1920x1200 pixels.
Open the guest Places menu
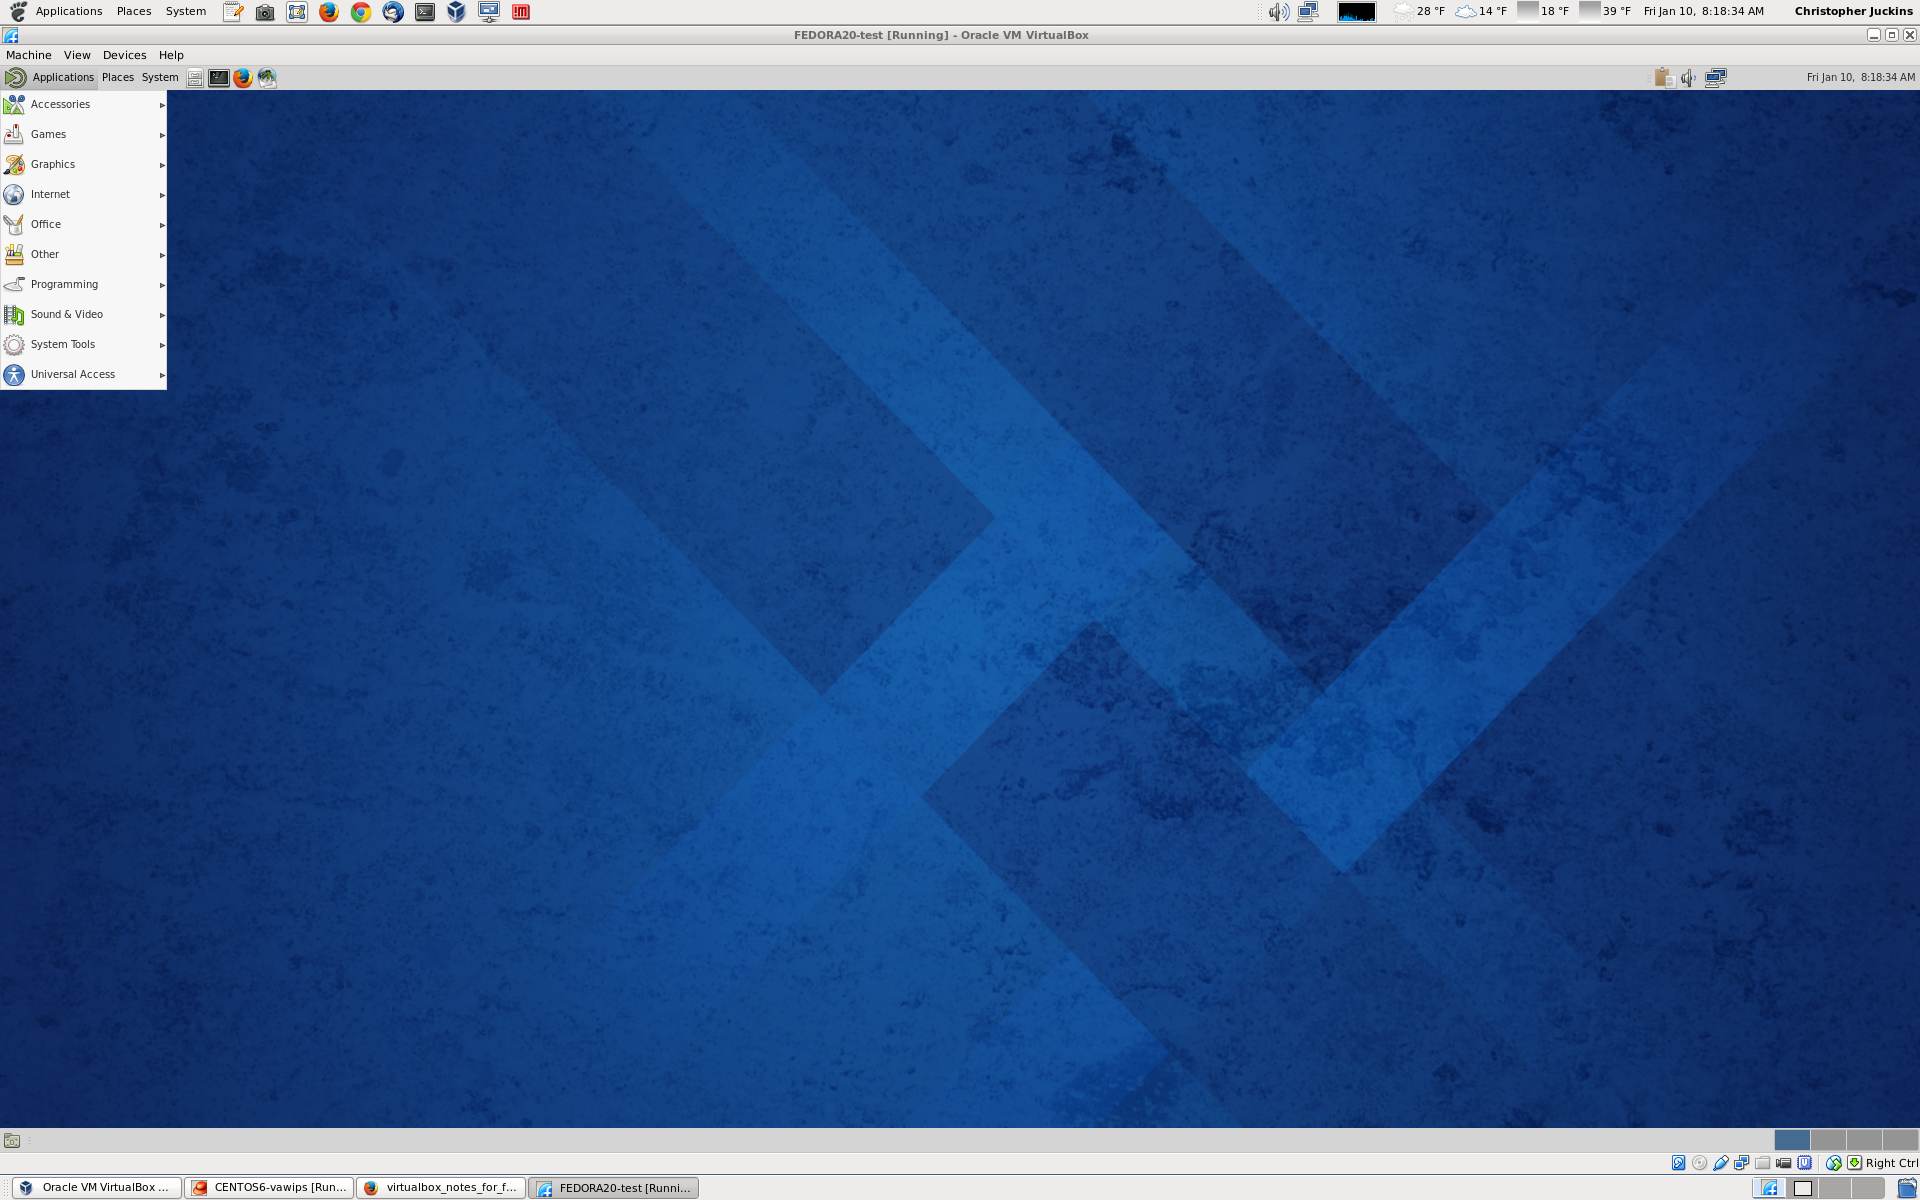pyautogui.click(x=118, y=78)
